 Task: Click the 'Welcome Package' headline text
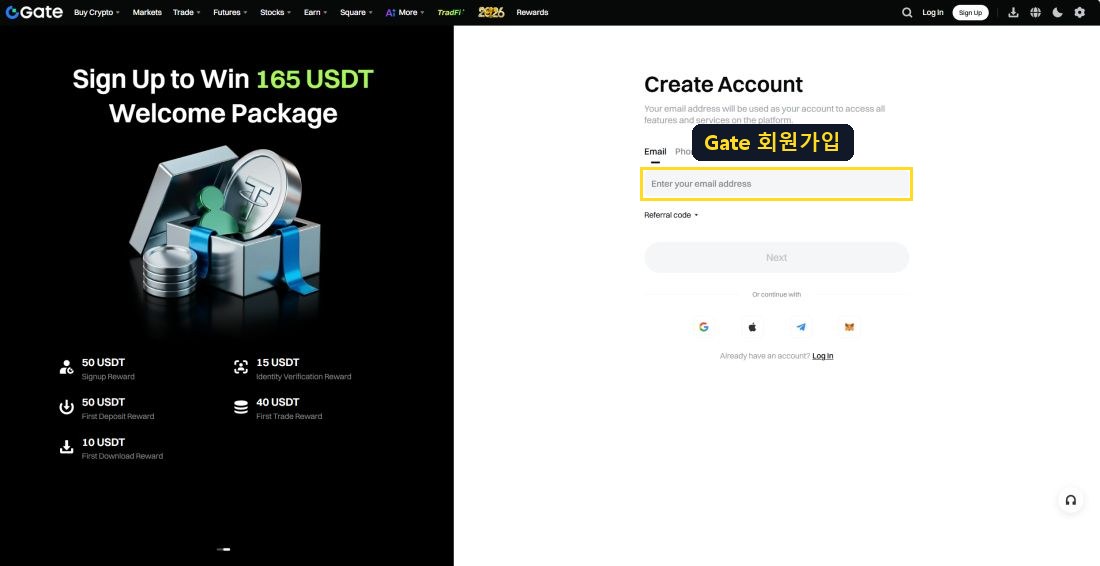[x=223, y=114]
